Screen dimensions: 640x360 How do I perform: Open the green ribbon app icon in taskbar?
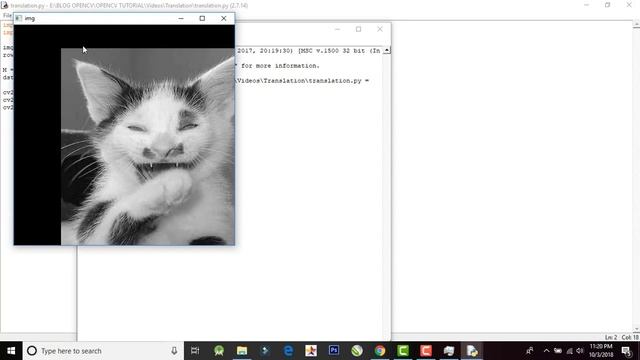pyautogui.click(x=219, y=351)
